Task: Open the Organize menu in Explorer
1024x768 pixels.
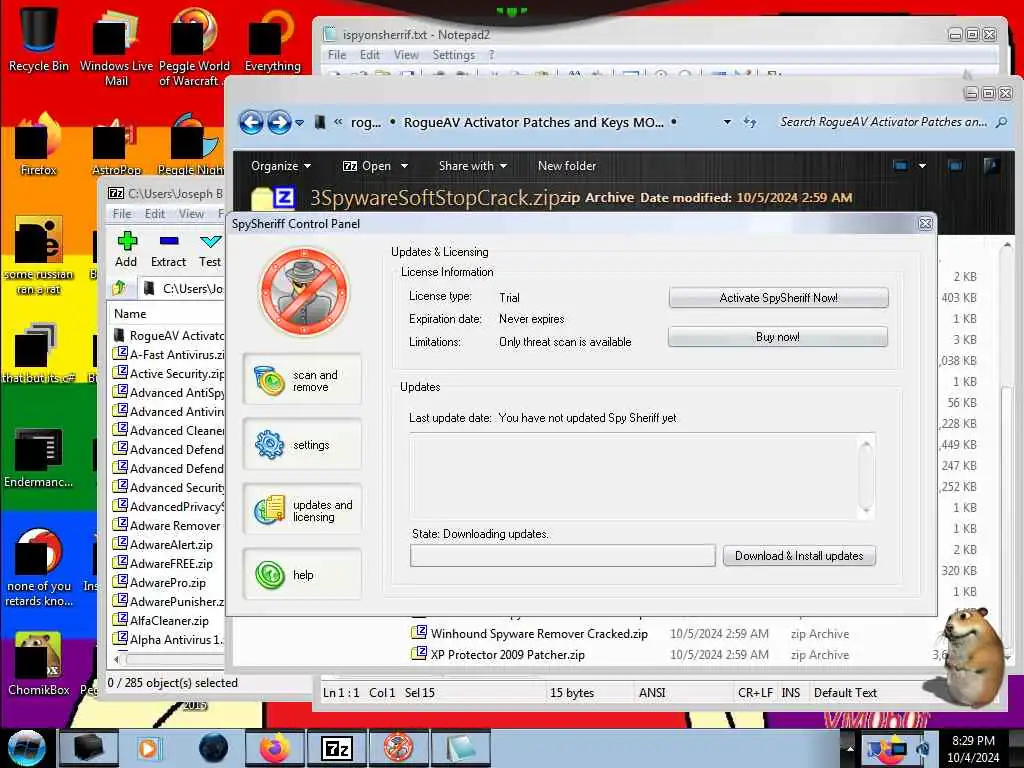Action: [281, 166]
